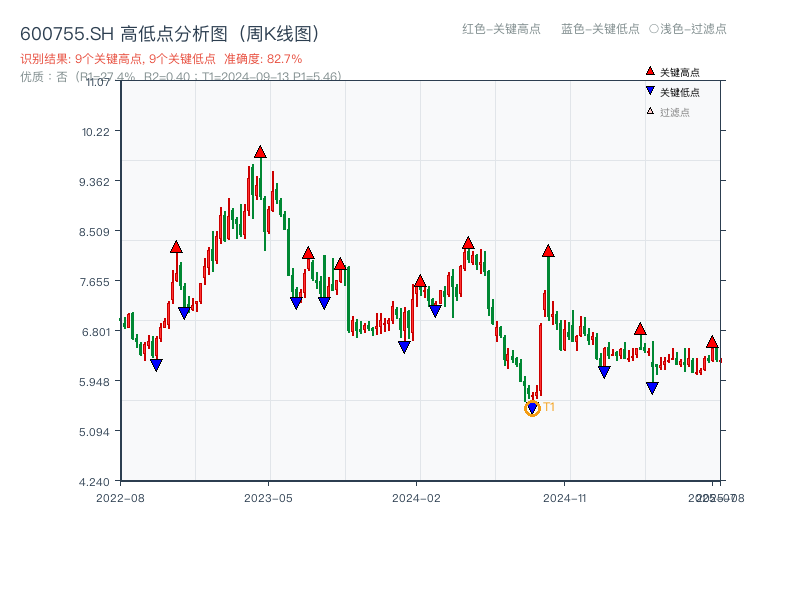Screen dimensions: 800x600
Task: Click the orange T1 marker on the chart
Action: [x=533, y=406]
